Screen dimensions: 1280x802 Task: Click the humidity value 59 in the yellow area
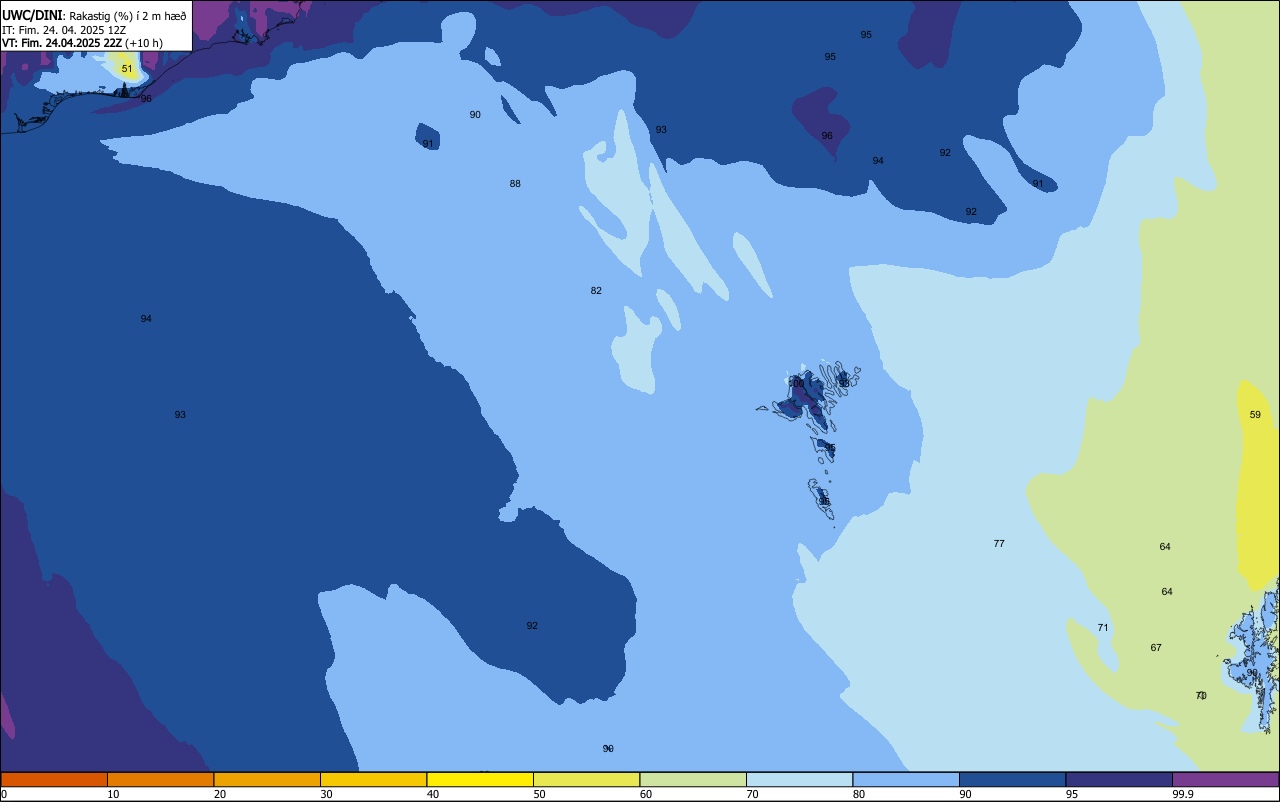pos(1255,415)
